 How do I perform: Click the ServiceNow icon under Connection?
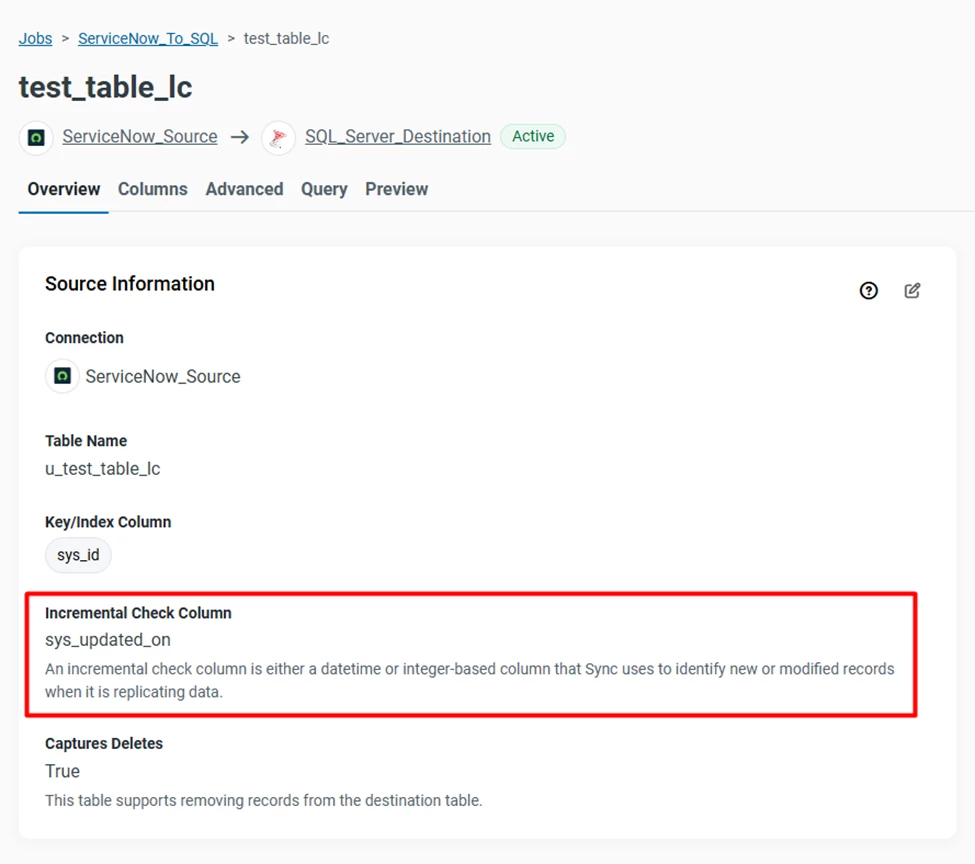[62, 376]
